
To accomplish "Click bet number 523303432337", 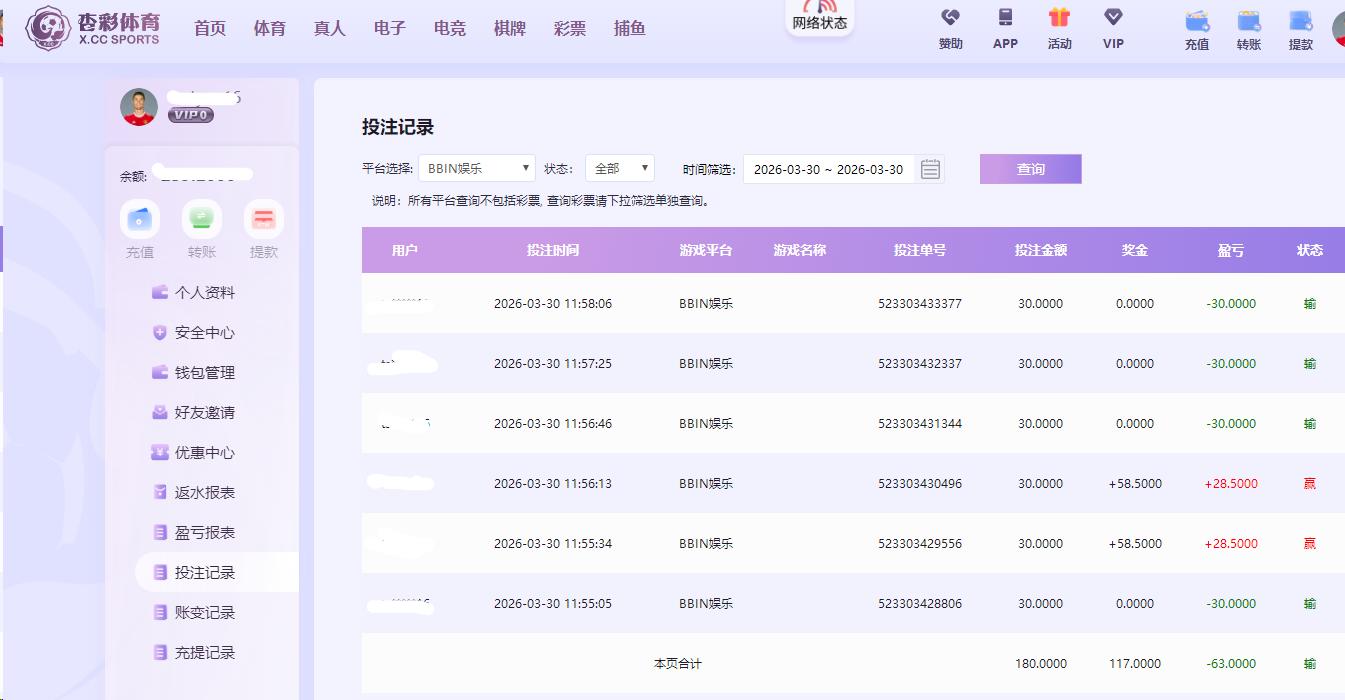I will click(x=920, y=363).
